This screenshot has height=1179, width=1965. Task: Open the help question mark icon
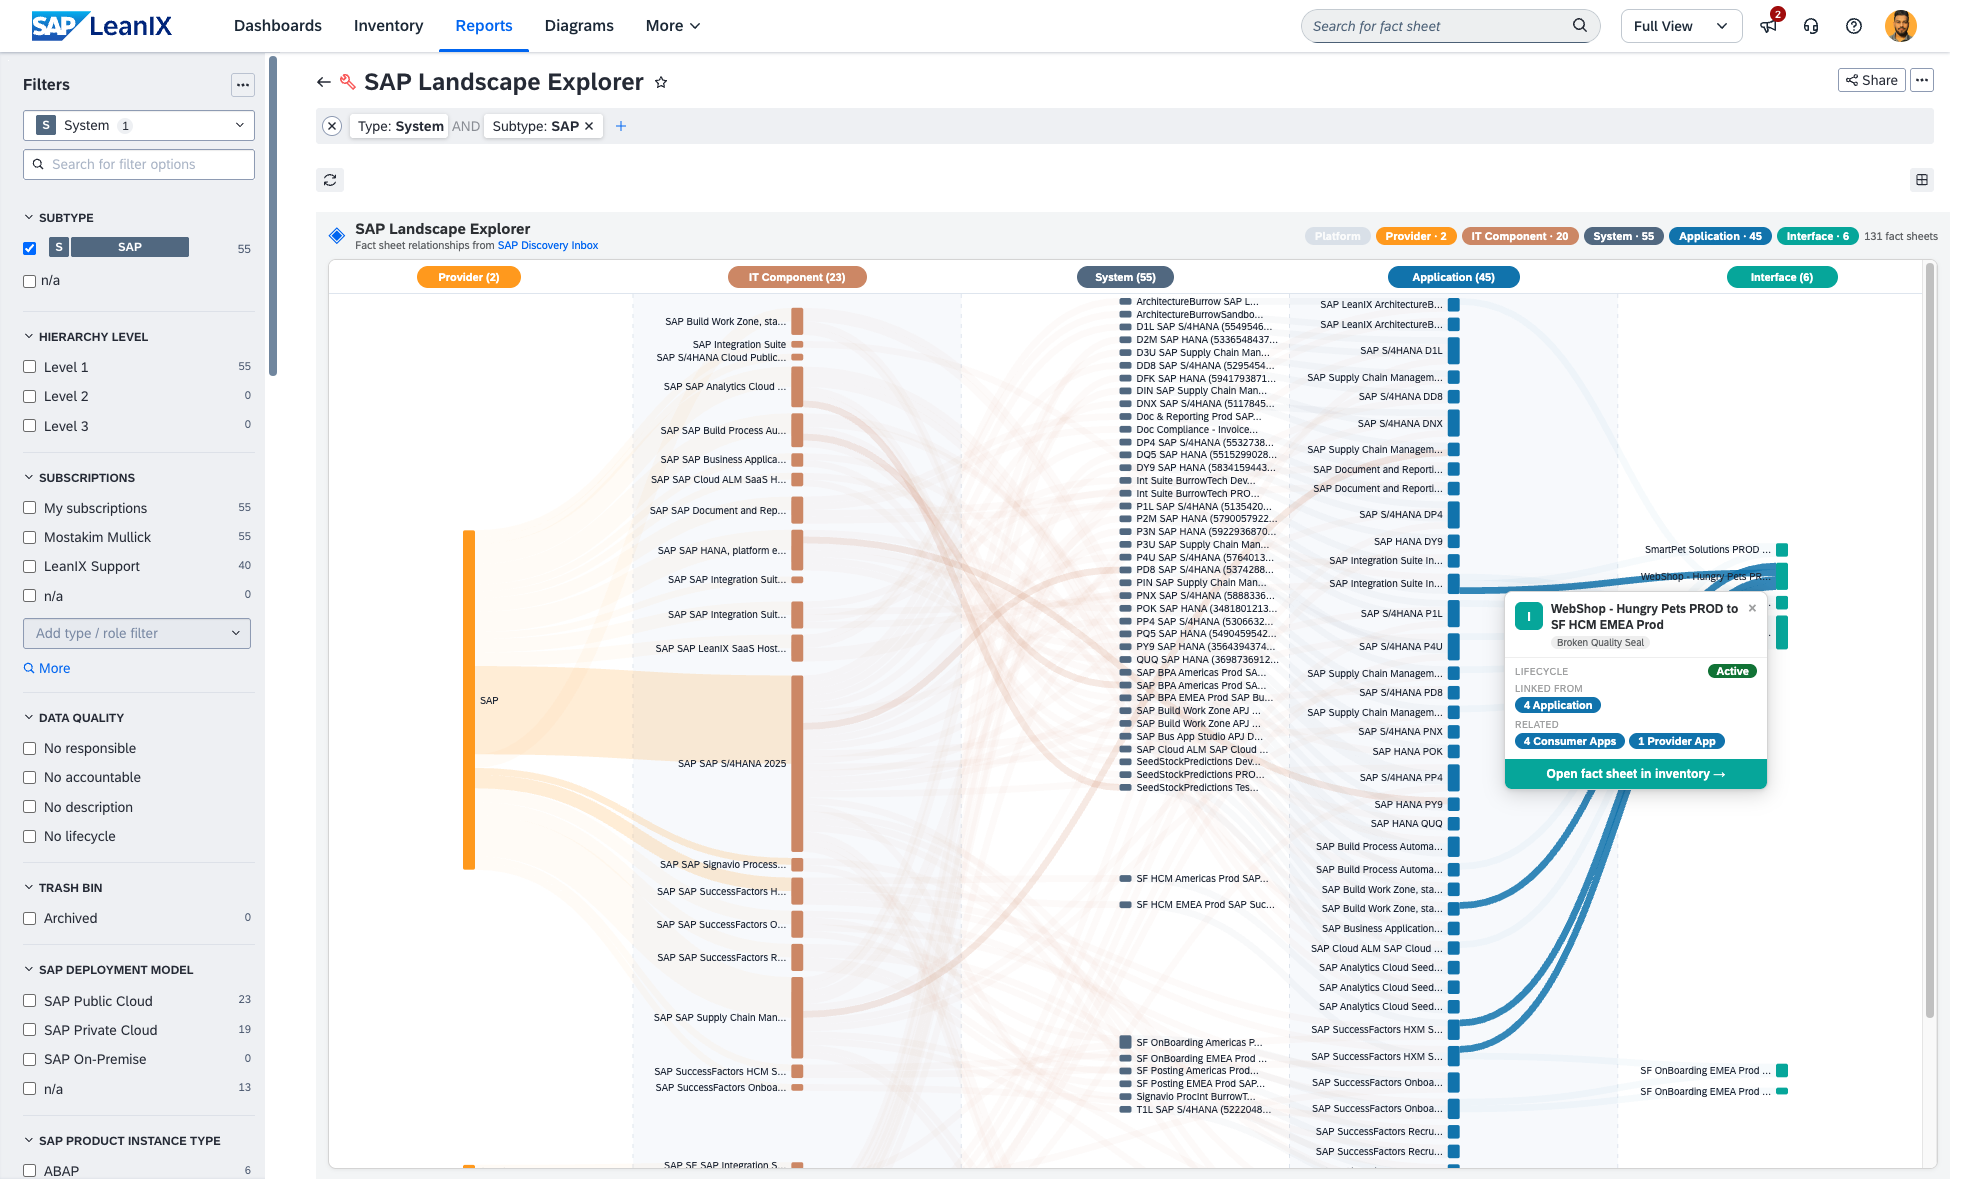[1854, 26]
